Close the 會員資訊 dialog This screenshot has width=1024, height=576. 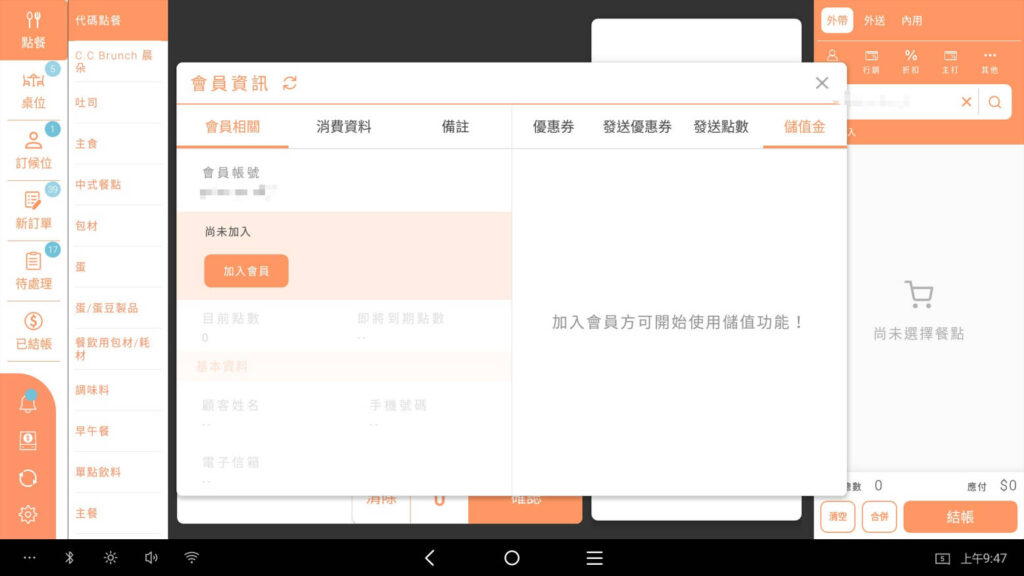click(822, 83)
